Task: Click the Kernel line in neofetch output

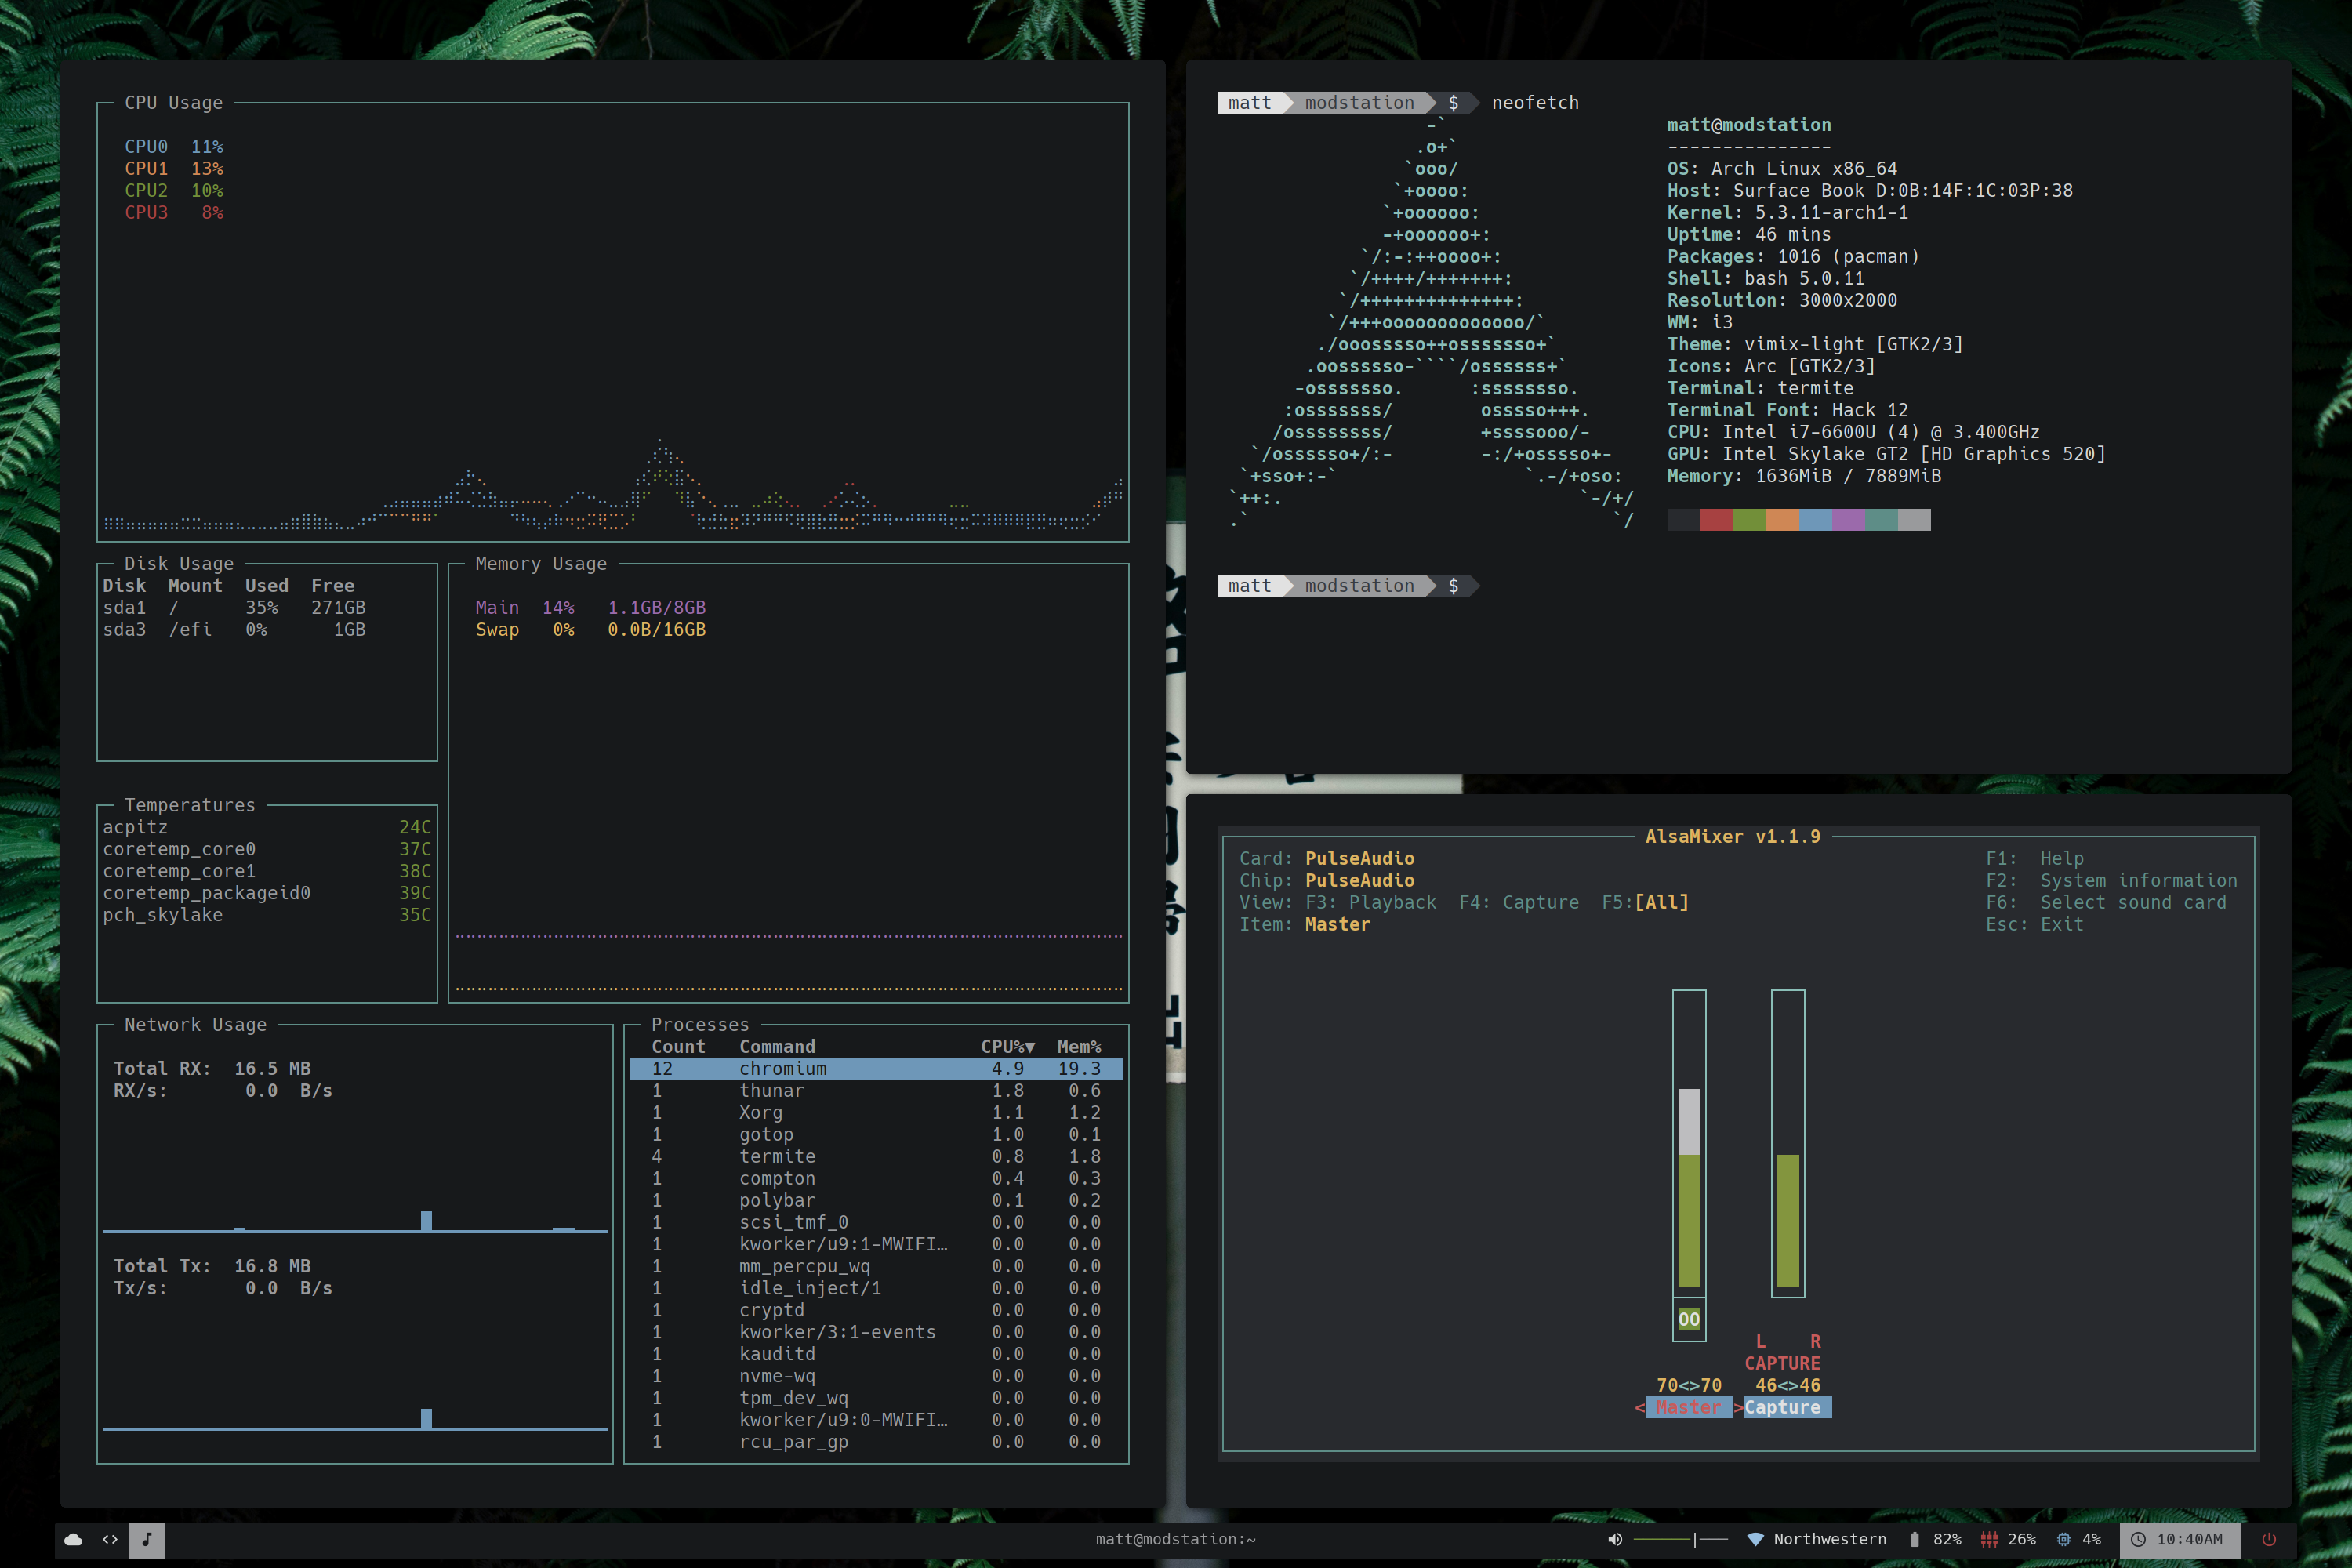Action: 1787,213
